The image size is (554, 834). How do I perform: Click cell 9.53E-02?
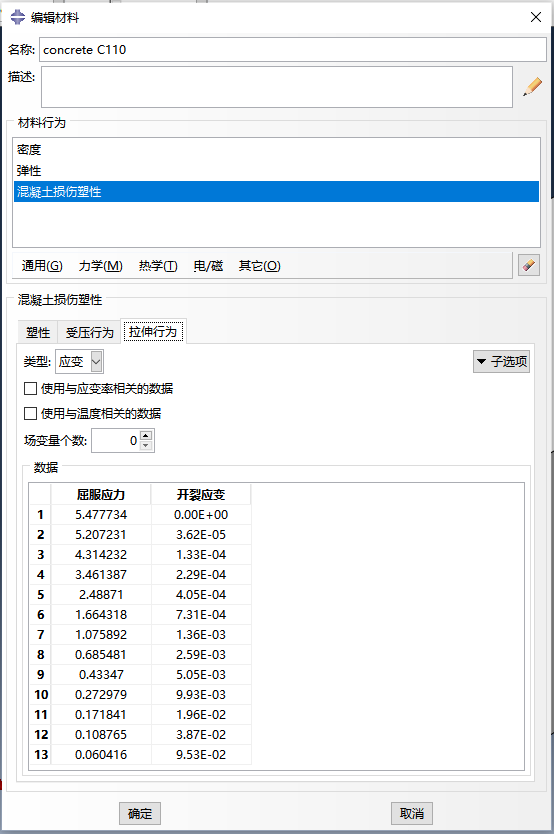coord(201,755)
